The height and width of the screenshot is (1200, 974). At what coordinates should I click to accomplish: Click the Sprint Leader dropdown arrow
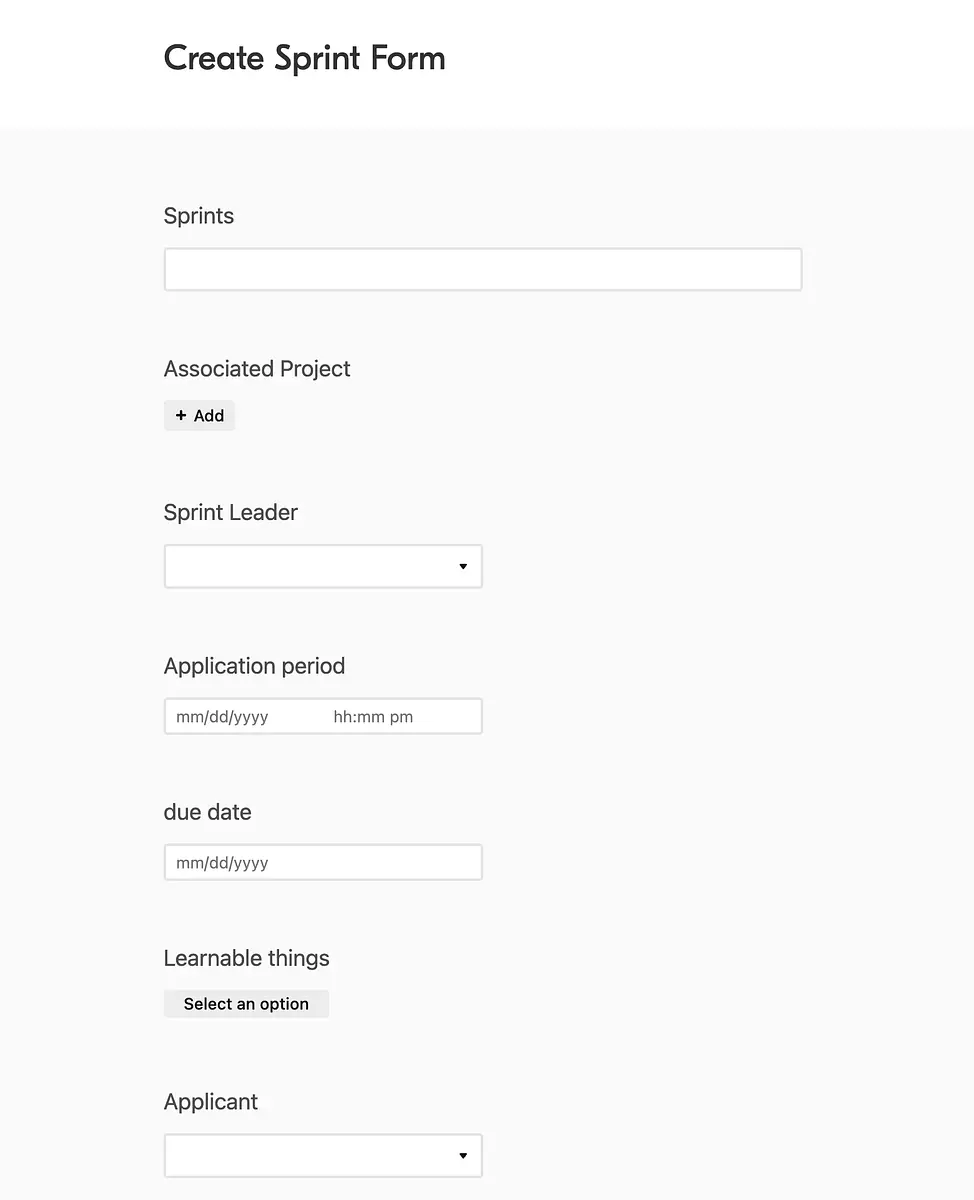click(463, 566)
